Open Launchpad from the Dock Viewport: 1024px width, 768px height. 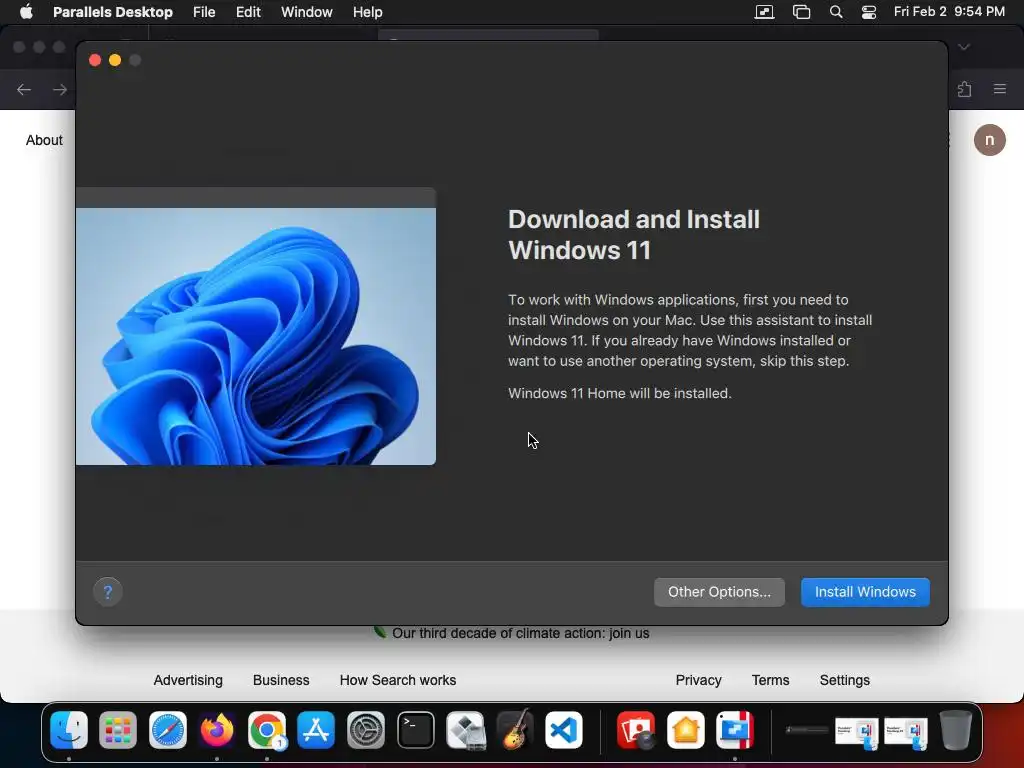point(118,729)
